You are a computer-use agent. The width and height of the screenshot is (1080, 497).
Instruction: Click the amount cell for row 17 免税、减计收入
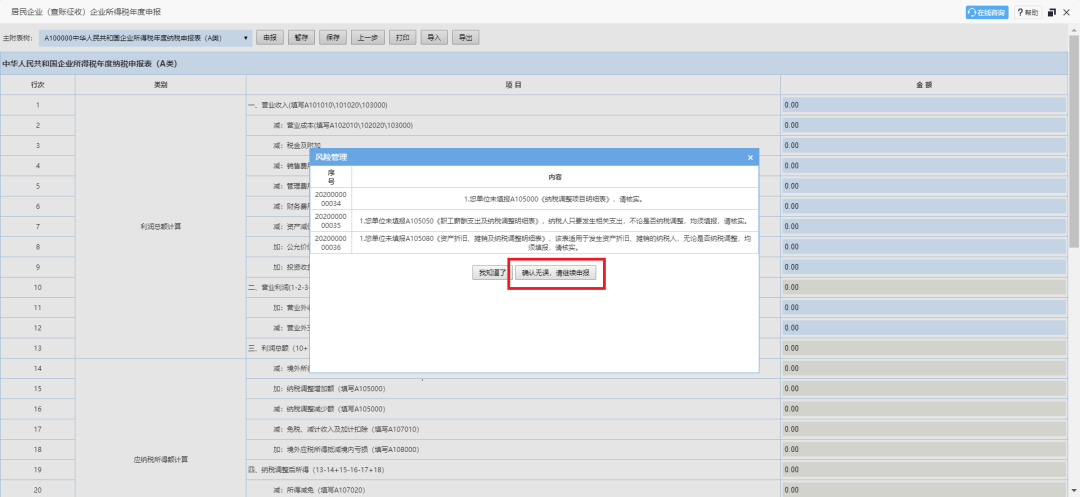click(x=924, y=430)
